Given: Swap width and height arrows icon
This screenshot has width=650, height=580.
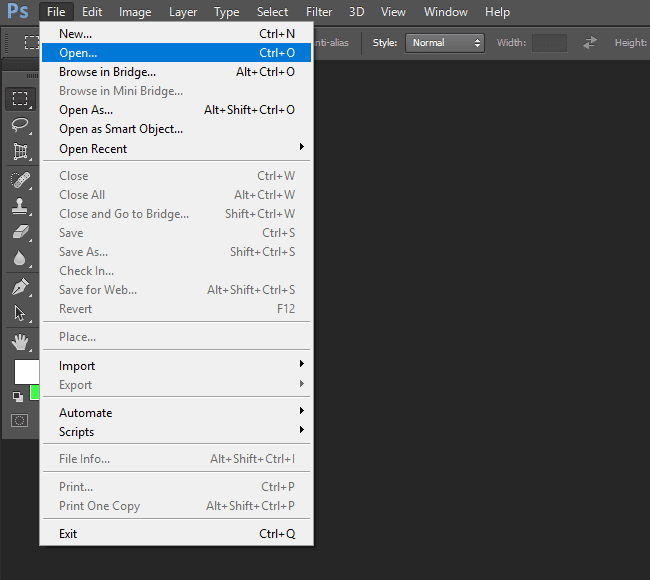Looking at the screenshot, I should click(x=589, y=42).
